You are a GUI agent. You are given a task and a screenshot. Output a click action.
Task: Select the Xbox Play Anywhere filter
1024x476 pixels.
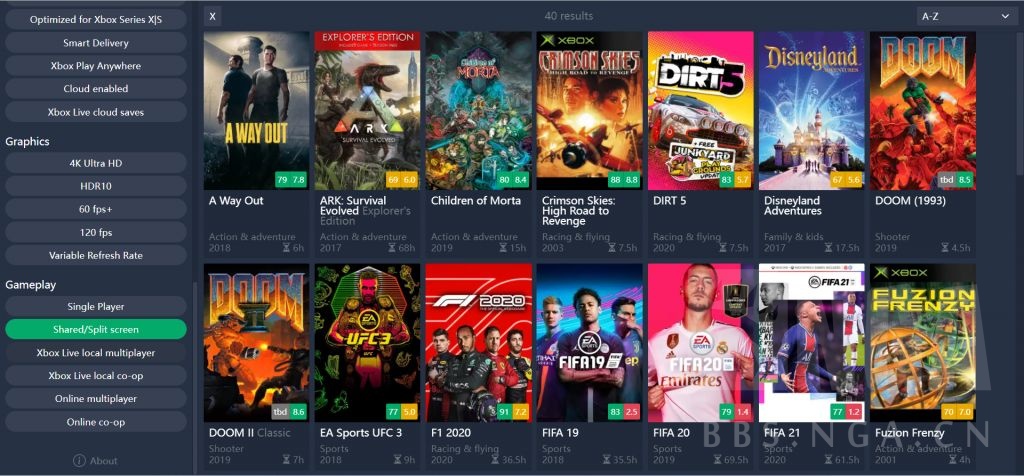coord(96,66)
